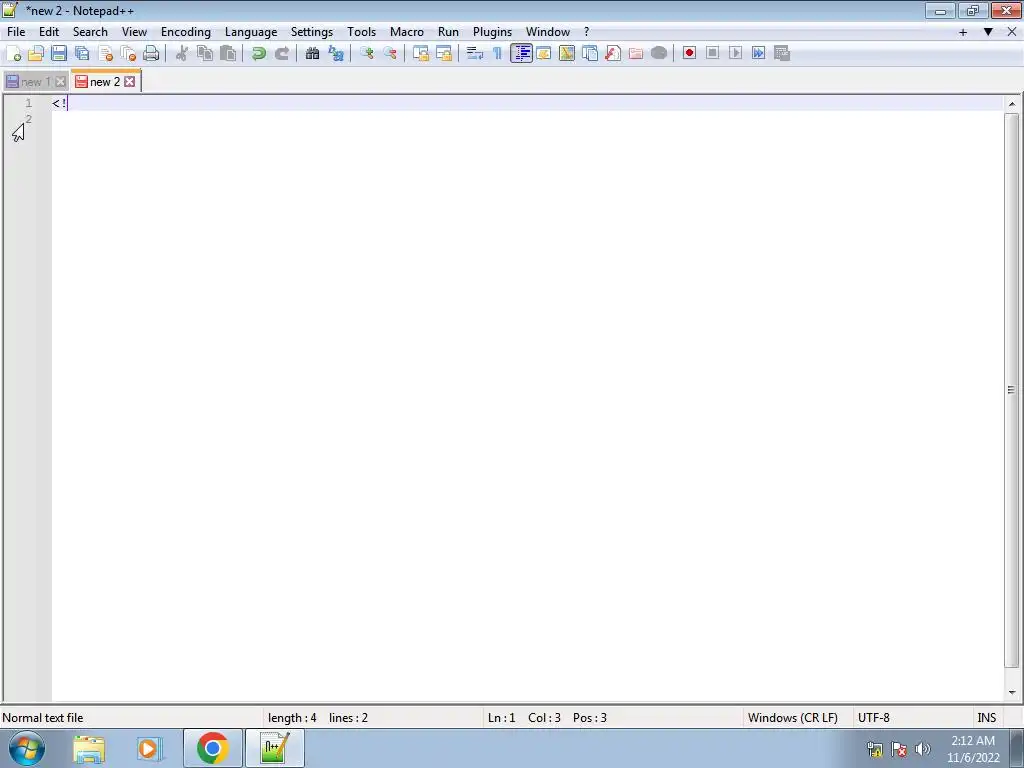
Task: Open the Edit menu
Action: pyautogui.click(x=49, y=32)
